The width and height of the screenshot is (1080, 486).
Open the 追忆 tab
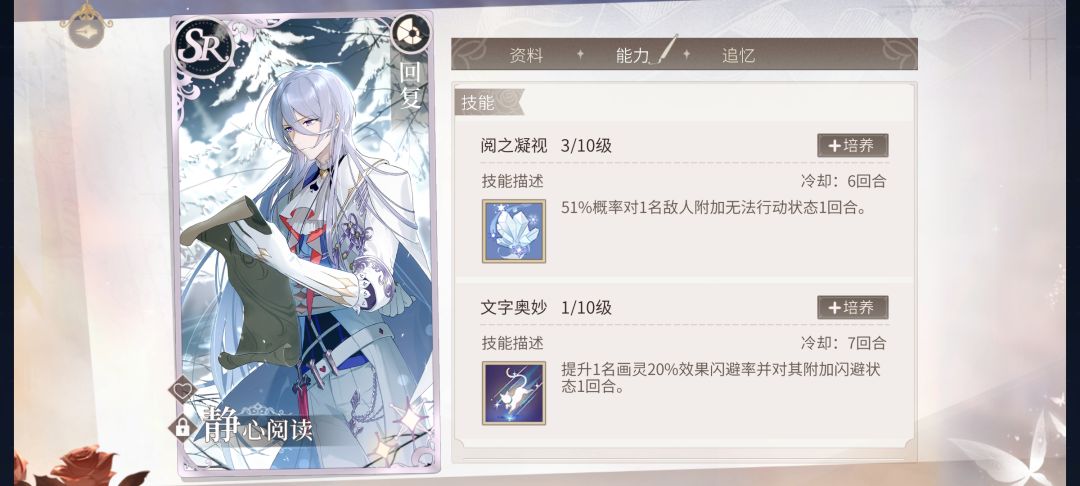738,56
